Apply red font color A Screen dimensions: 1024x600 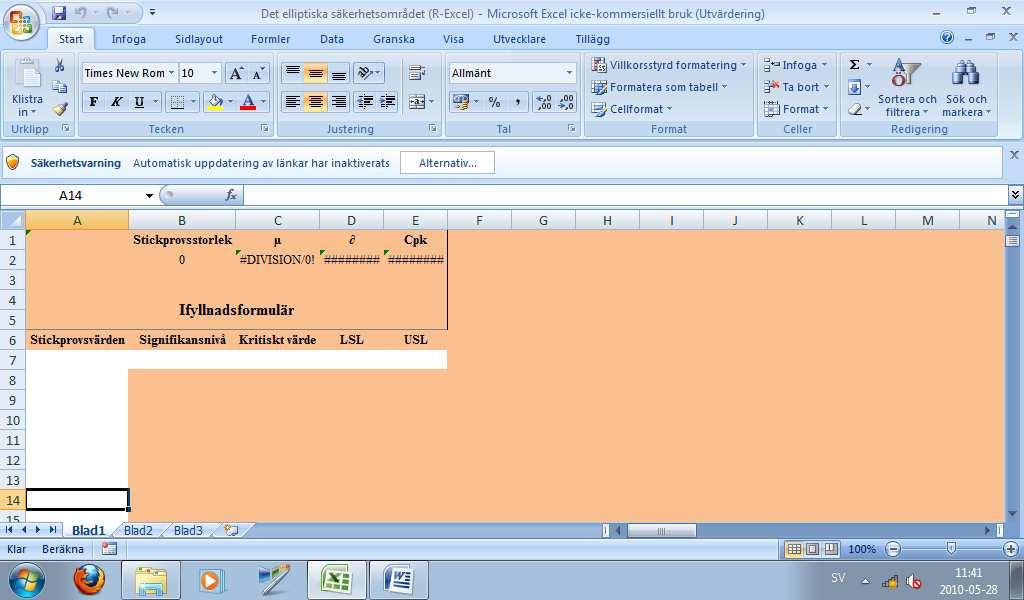pos(248,102)
